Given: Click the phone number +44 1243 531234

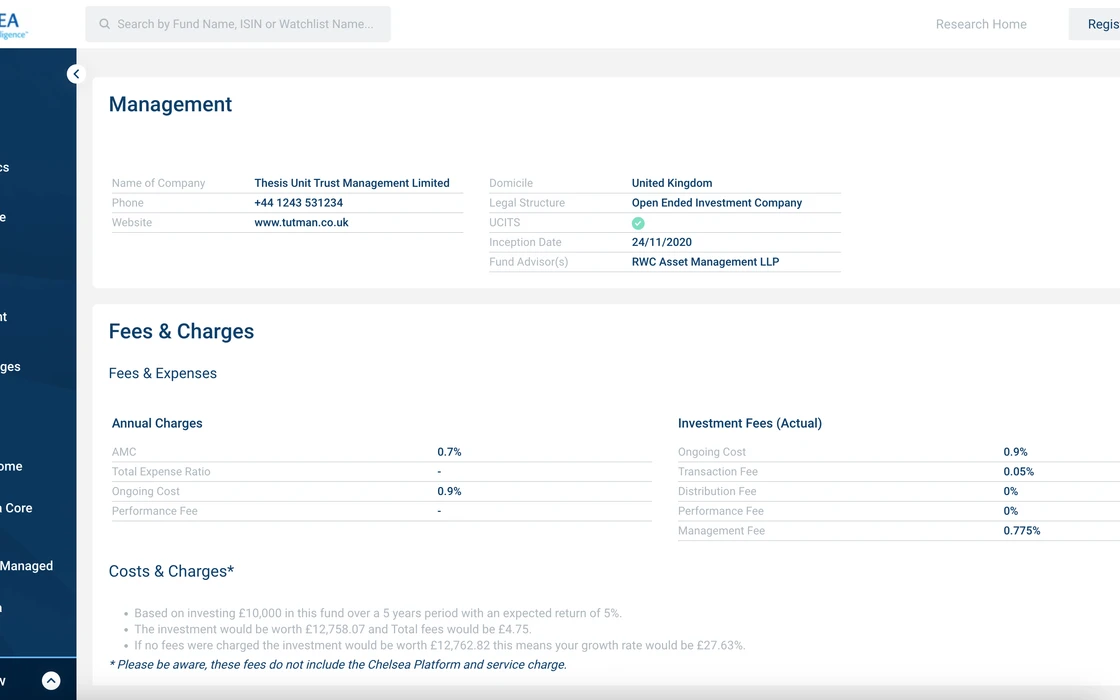Looking at the screenshot, I should click(299, 203).
